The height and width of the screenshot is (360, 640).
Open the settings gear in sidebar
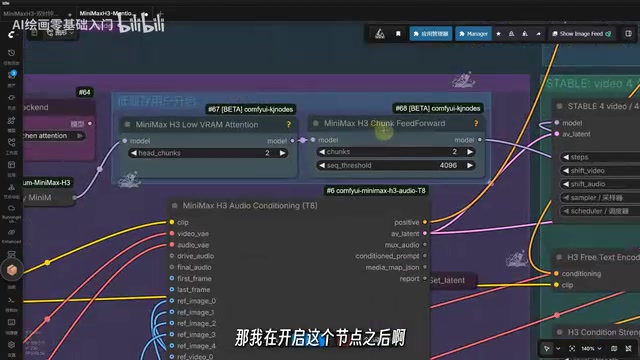point(11,345)
